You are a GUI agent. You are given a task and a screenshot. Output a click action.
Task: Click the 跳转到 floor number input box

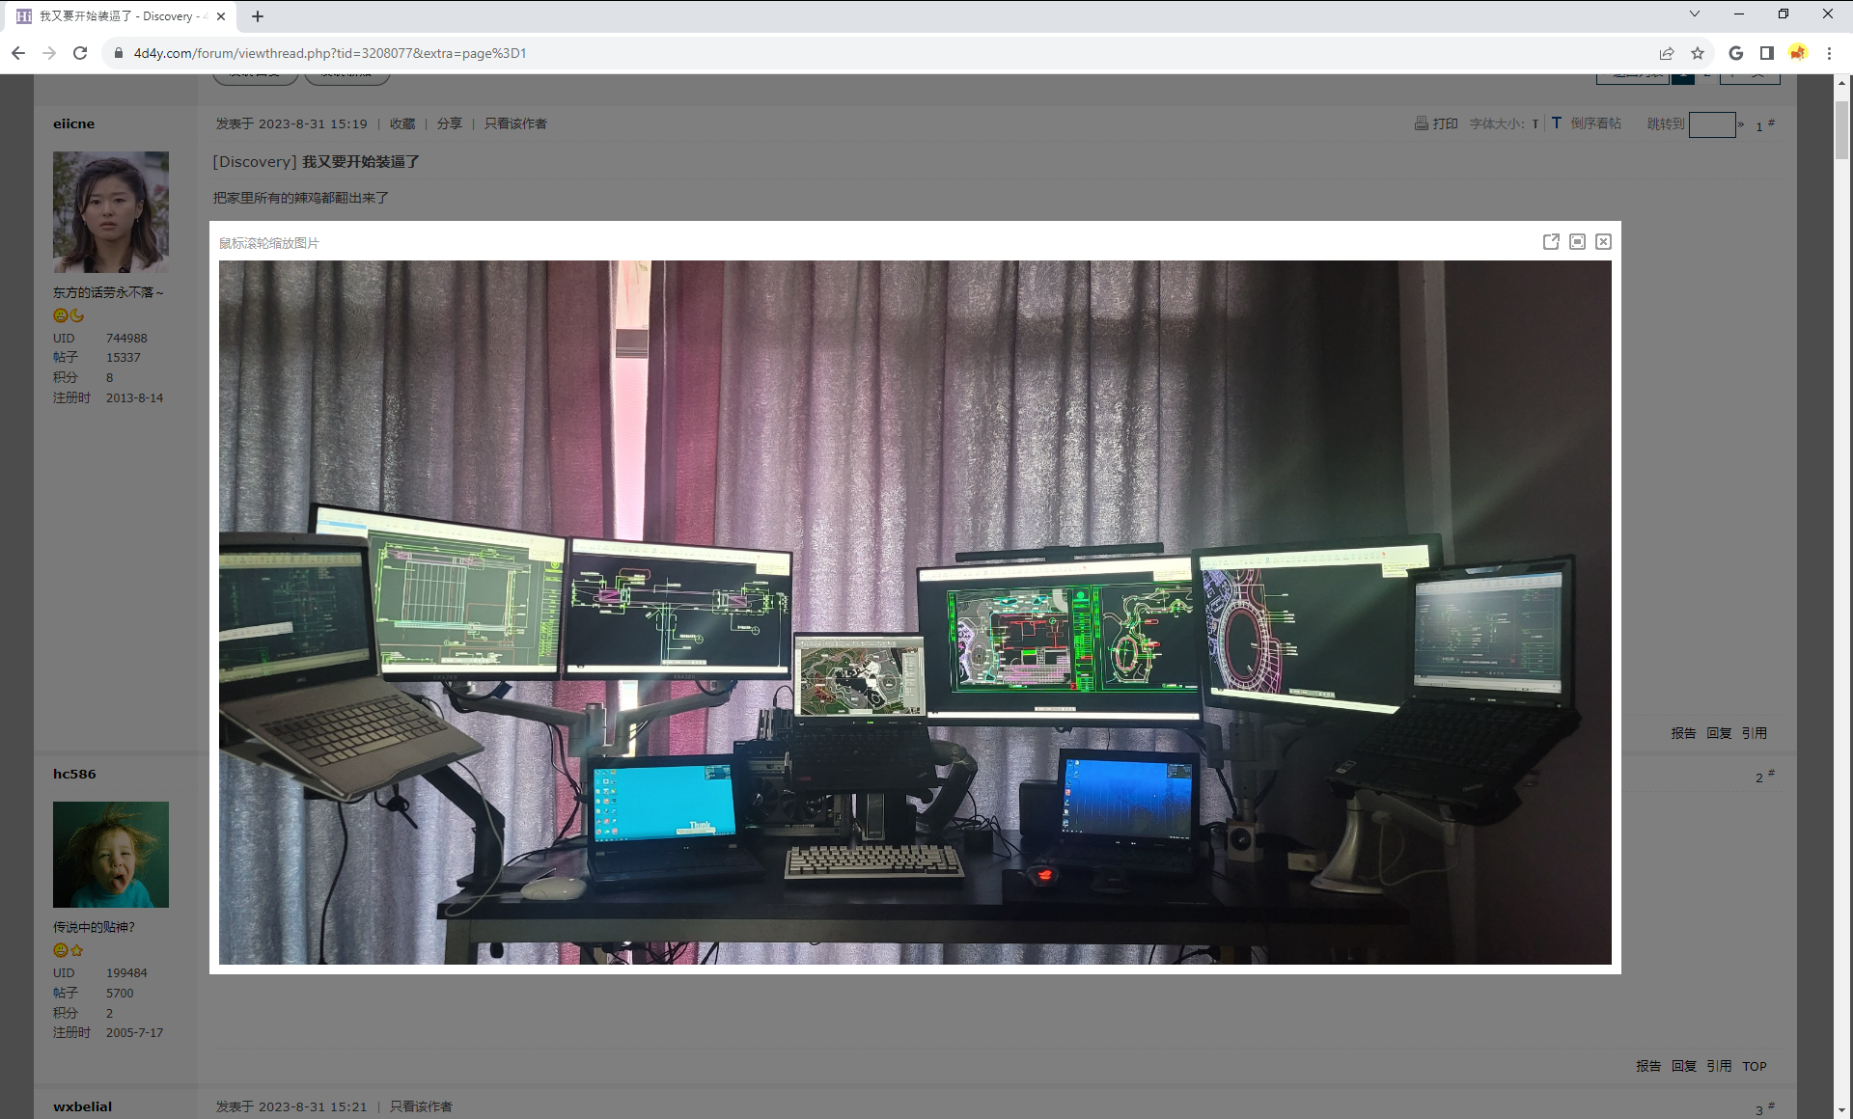1711,124
